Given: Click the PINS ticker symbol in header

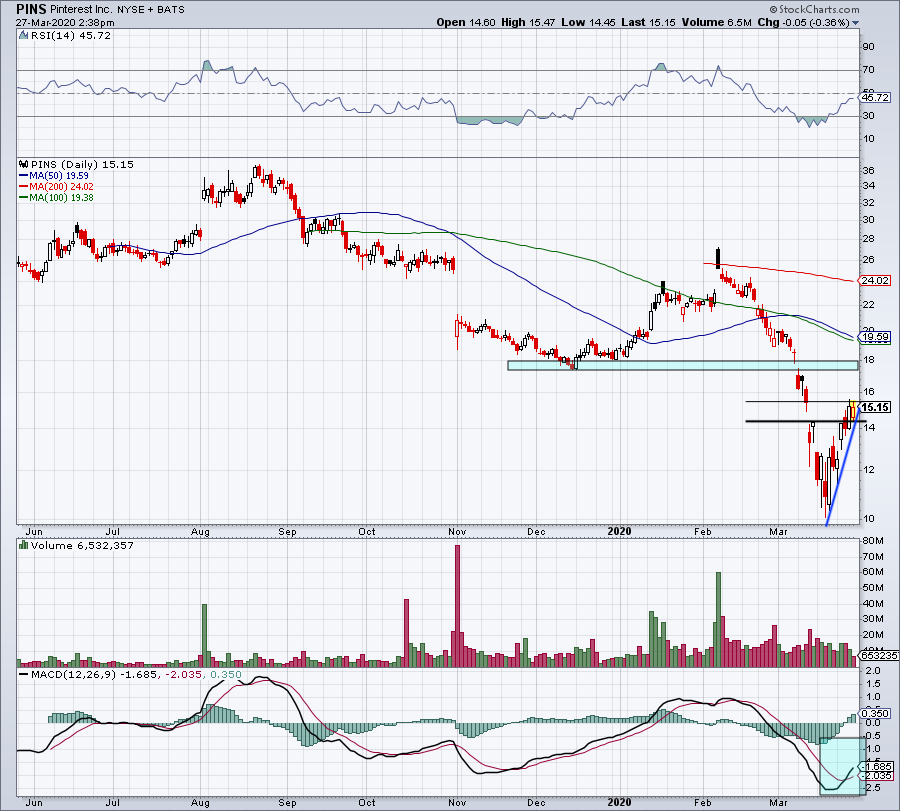Looking at the screenshot, I should [x=31, y=9].
